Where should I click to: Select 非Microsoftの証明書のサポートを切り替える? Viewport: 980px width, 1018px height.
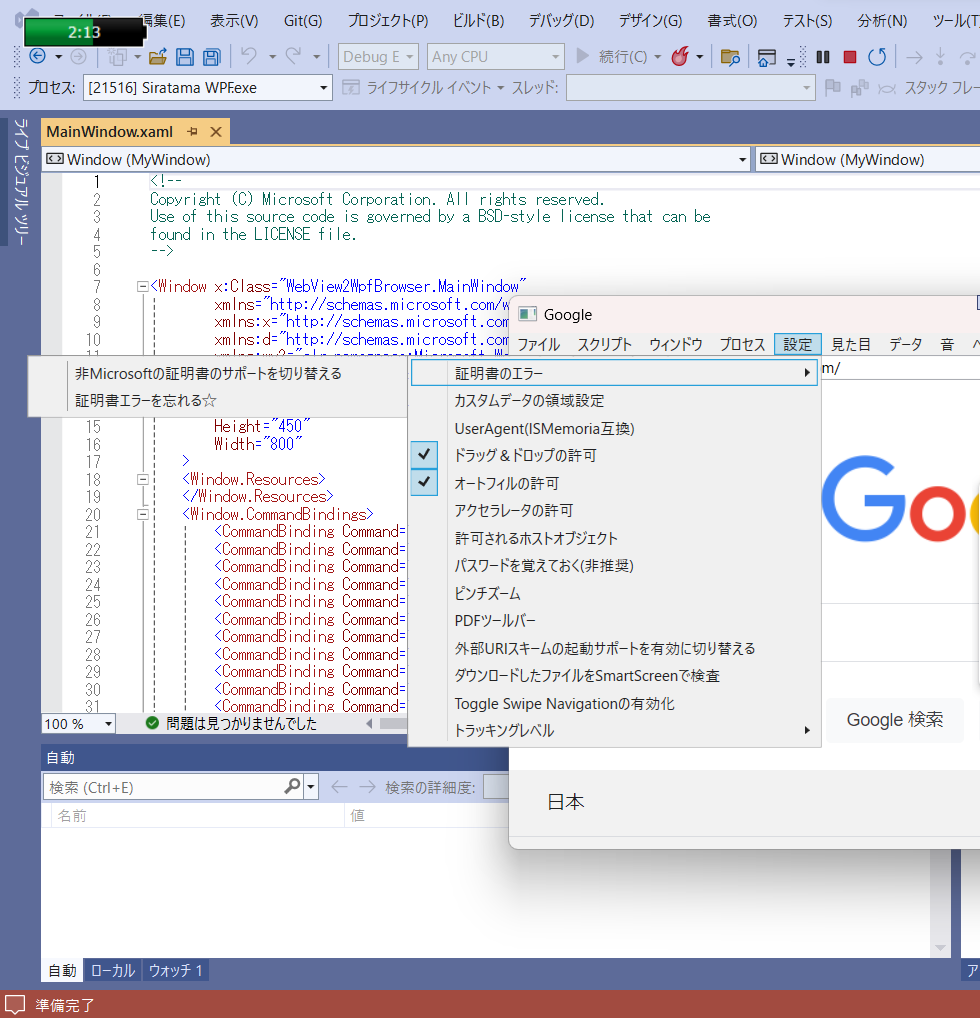pyautogui.click(x=218, y=373)
